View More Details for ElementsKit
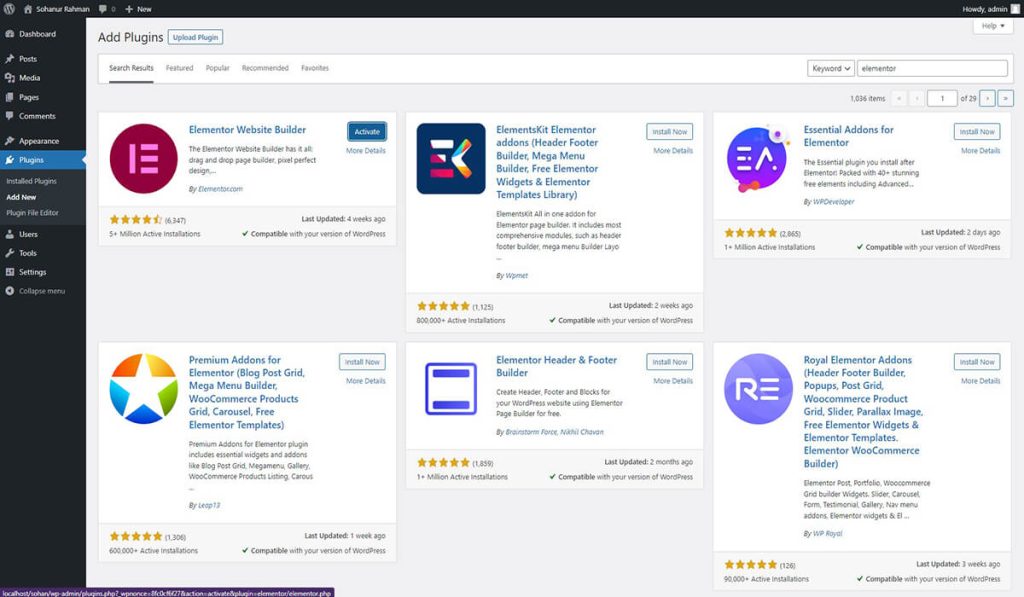The height and width of the screenshot is (597, 1024). click(673, 151)
